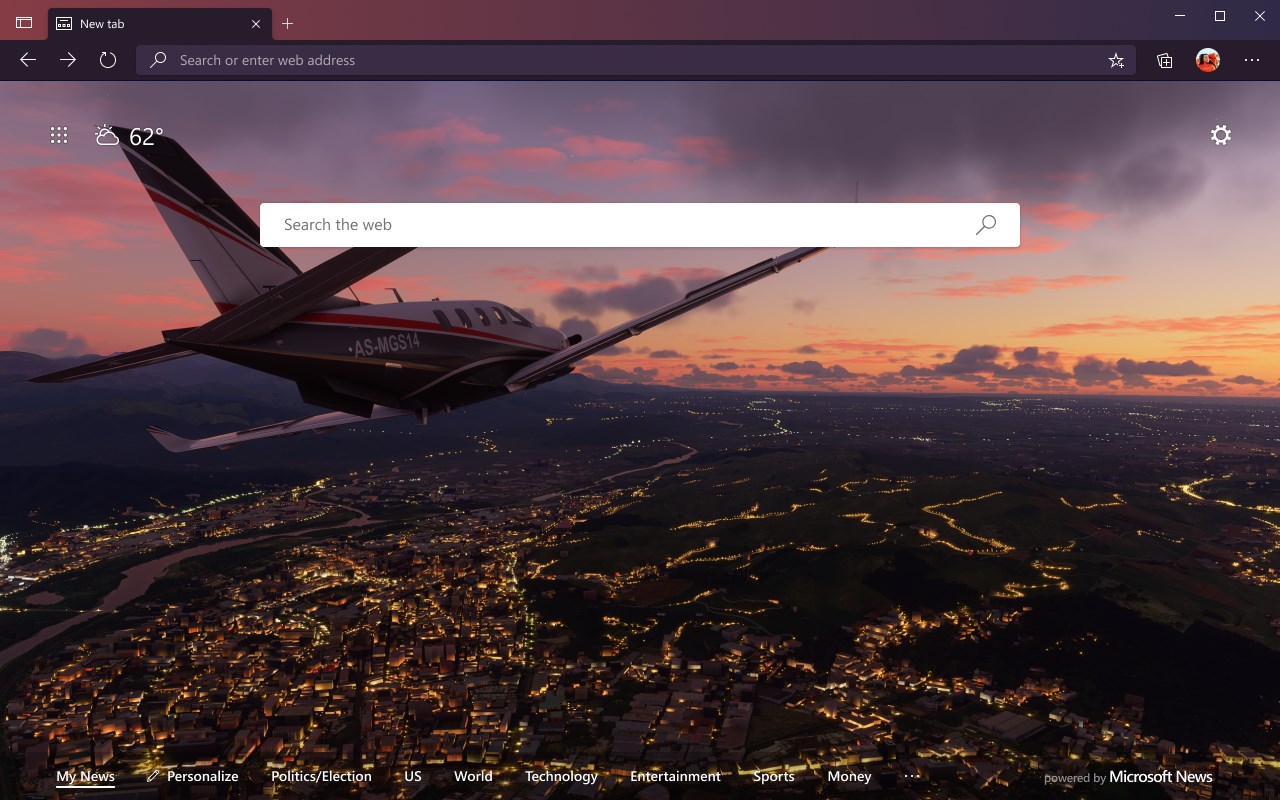
Task: Expand more news categories ellipsis
Action: tap(911, 776)
